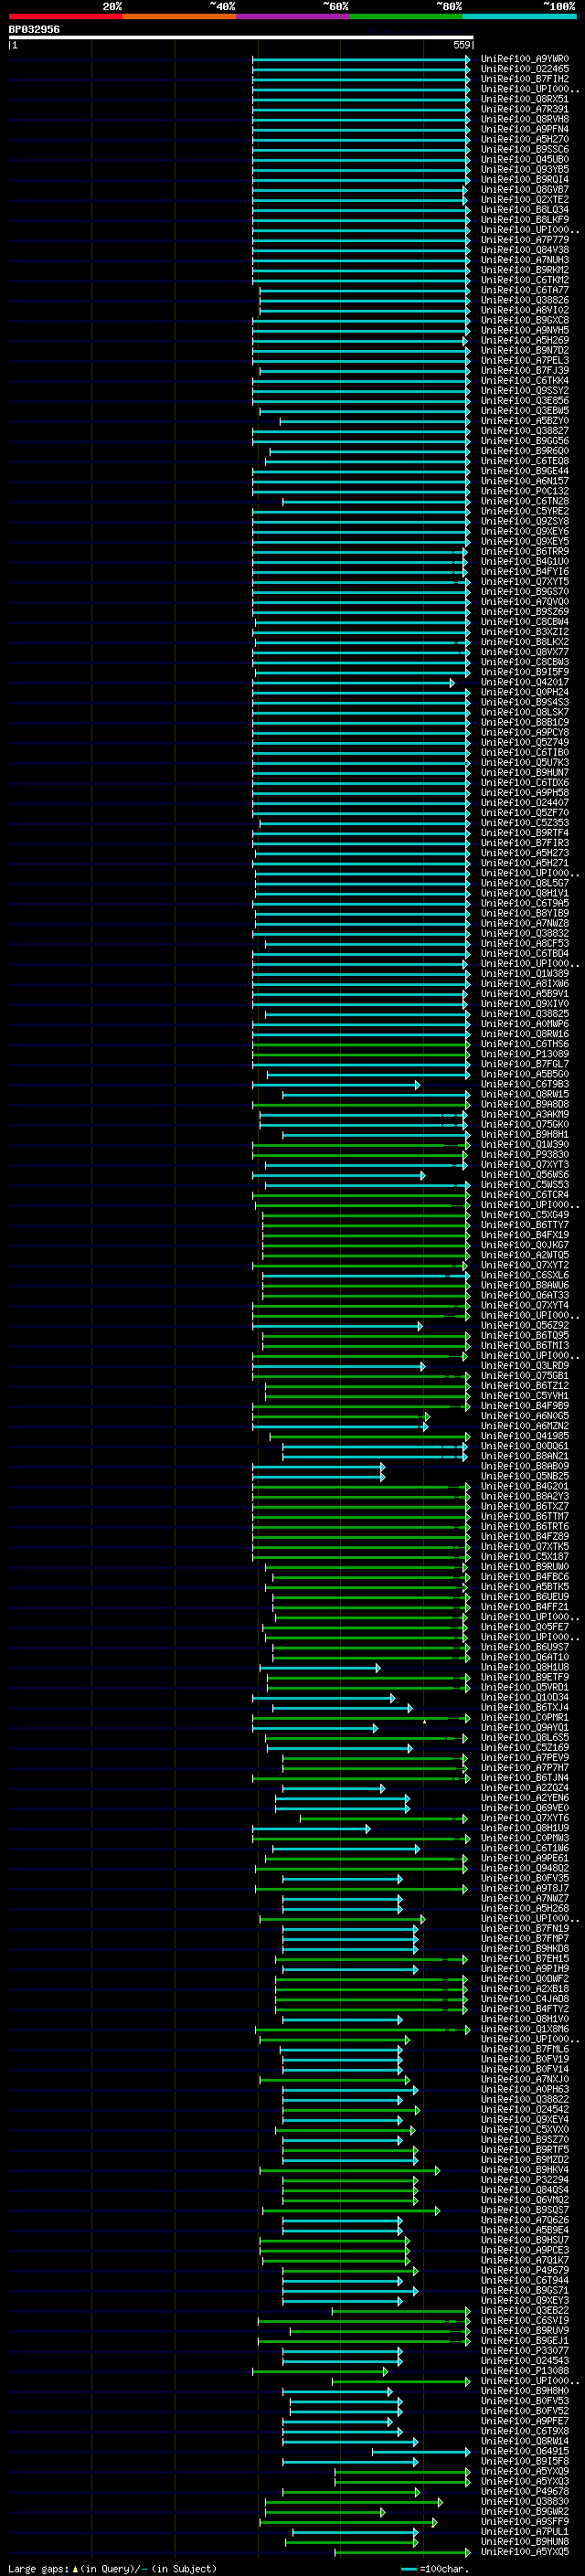585x2576 pixels.
Task: Click the Large gaps legend text
Action: [x=112, y=2568]
